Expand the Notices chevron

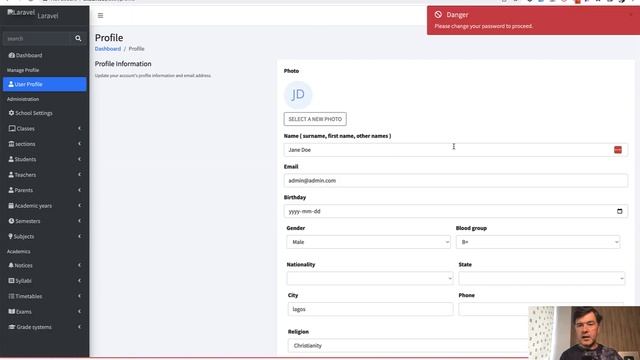79,265
